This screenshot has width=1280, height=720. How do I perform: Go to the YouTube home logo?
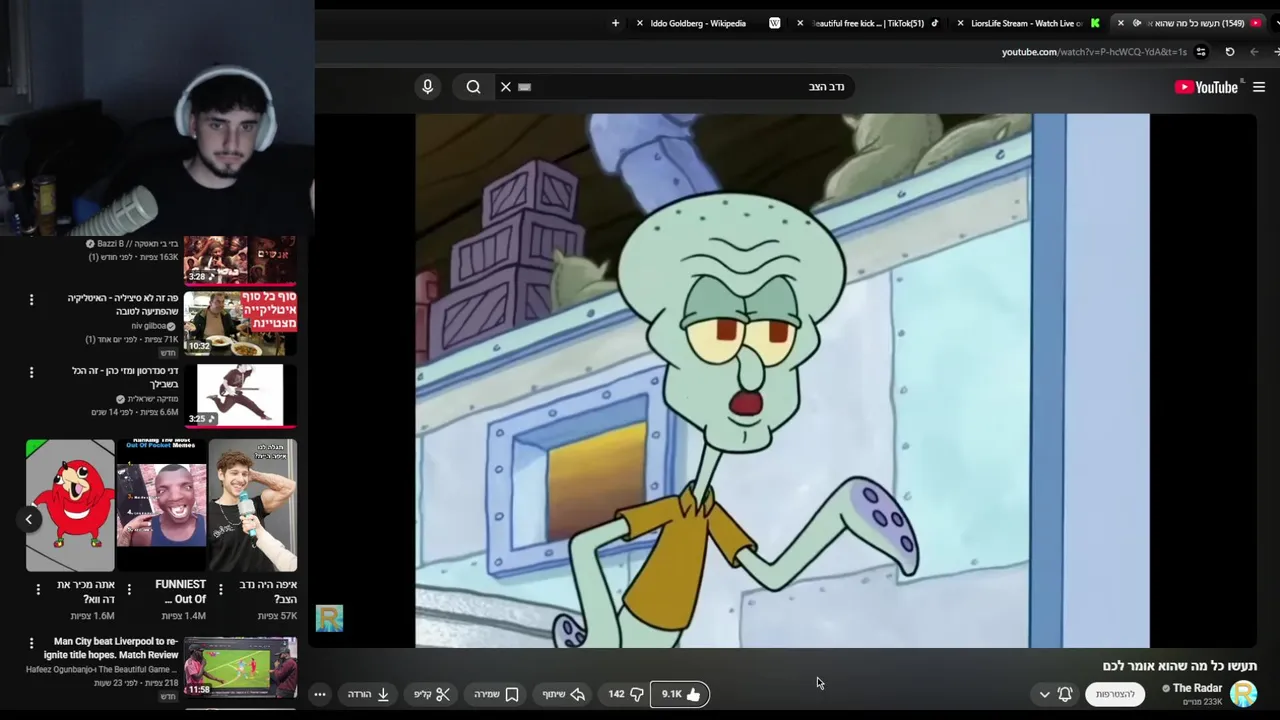[1206, 87]
